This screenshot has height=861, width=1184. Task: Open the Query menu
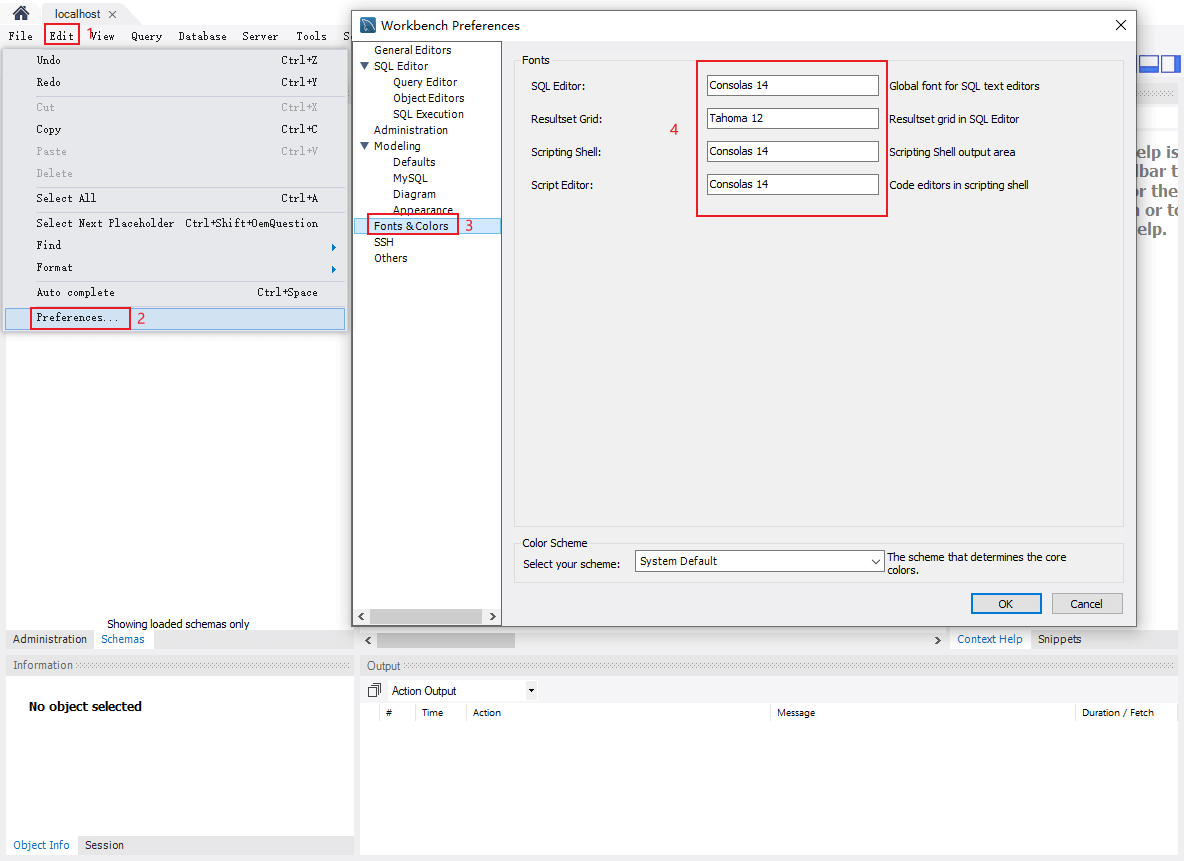[146, 35]
